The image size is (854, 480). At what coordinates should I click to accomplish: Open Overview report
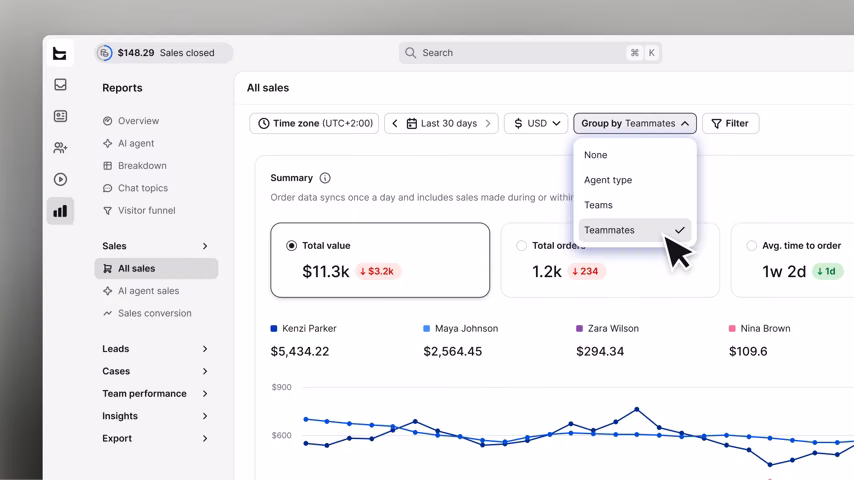138,121
